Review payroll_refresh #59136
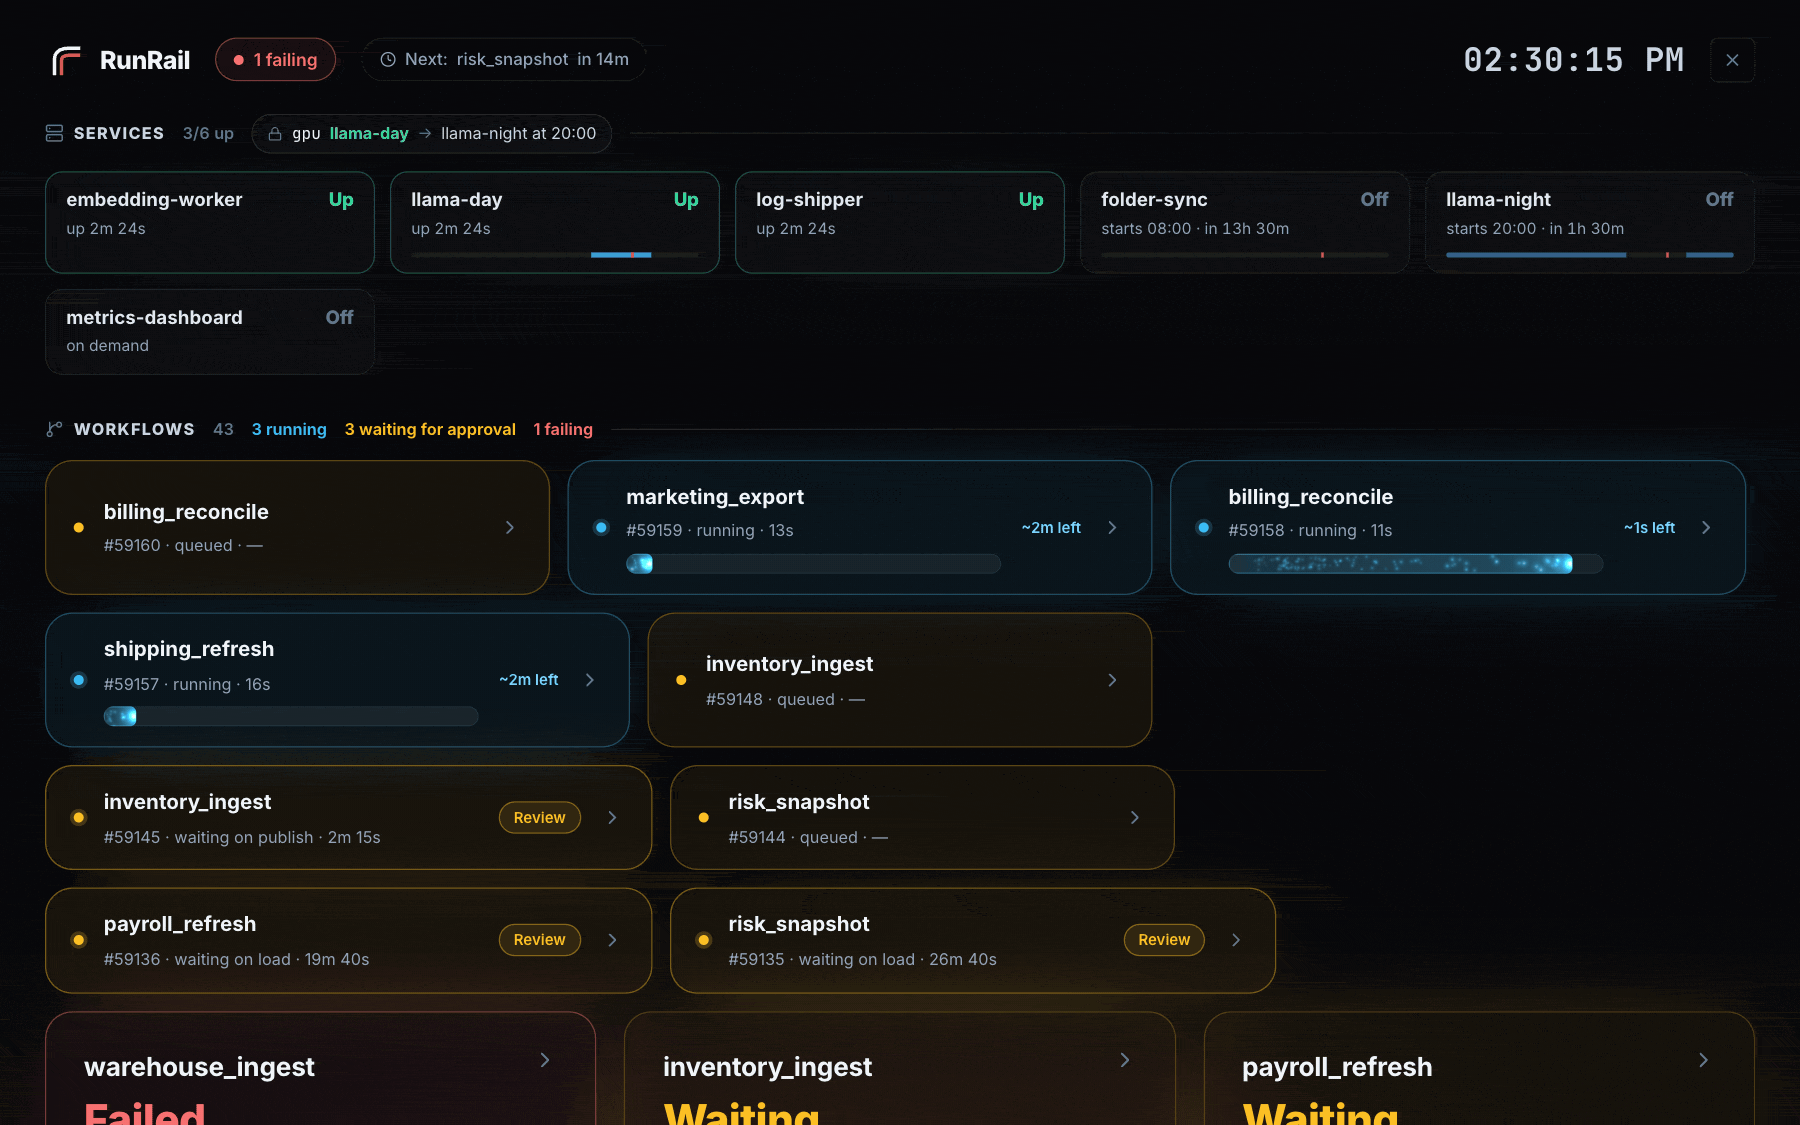 [540, 940]
